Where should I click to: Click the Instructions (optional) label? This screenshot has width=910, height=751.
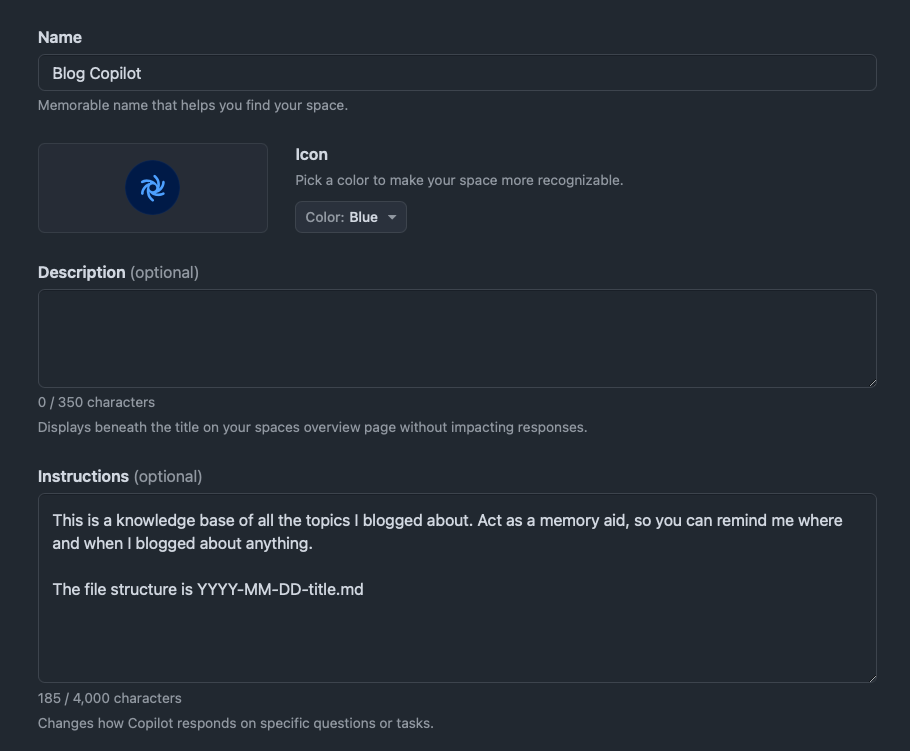pos(120,476)
